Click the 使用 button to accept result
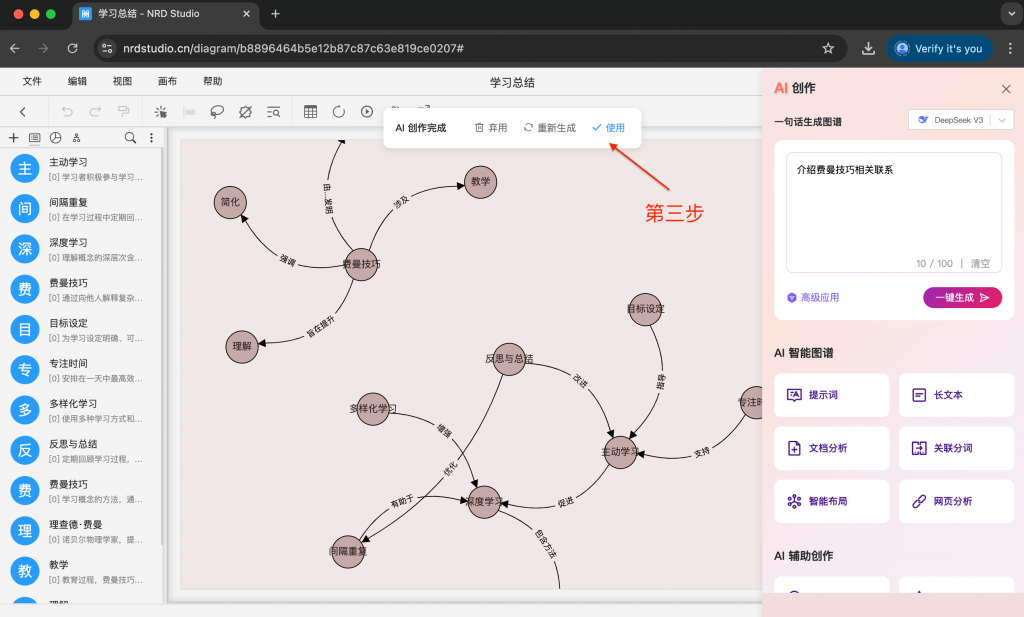This screenshot has width=1024, height=617. [x=608, y=128]
